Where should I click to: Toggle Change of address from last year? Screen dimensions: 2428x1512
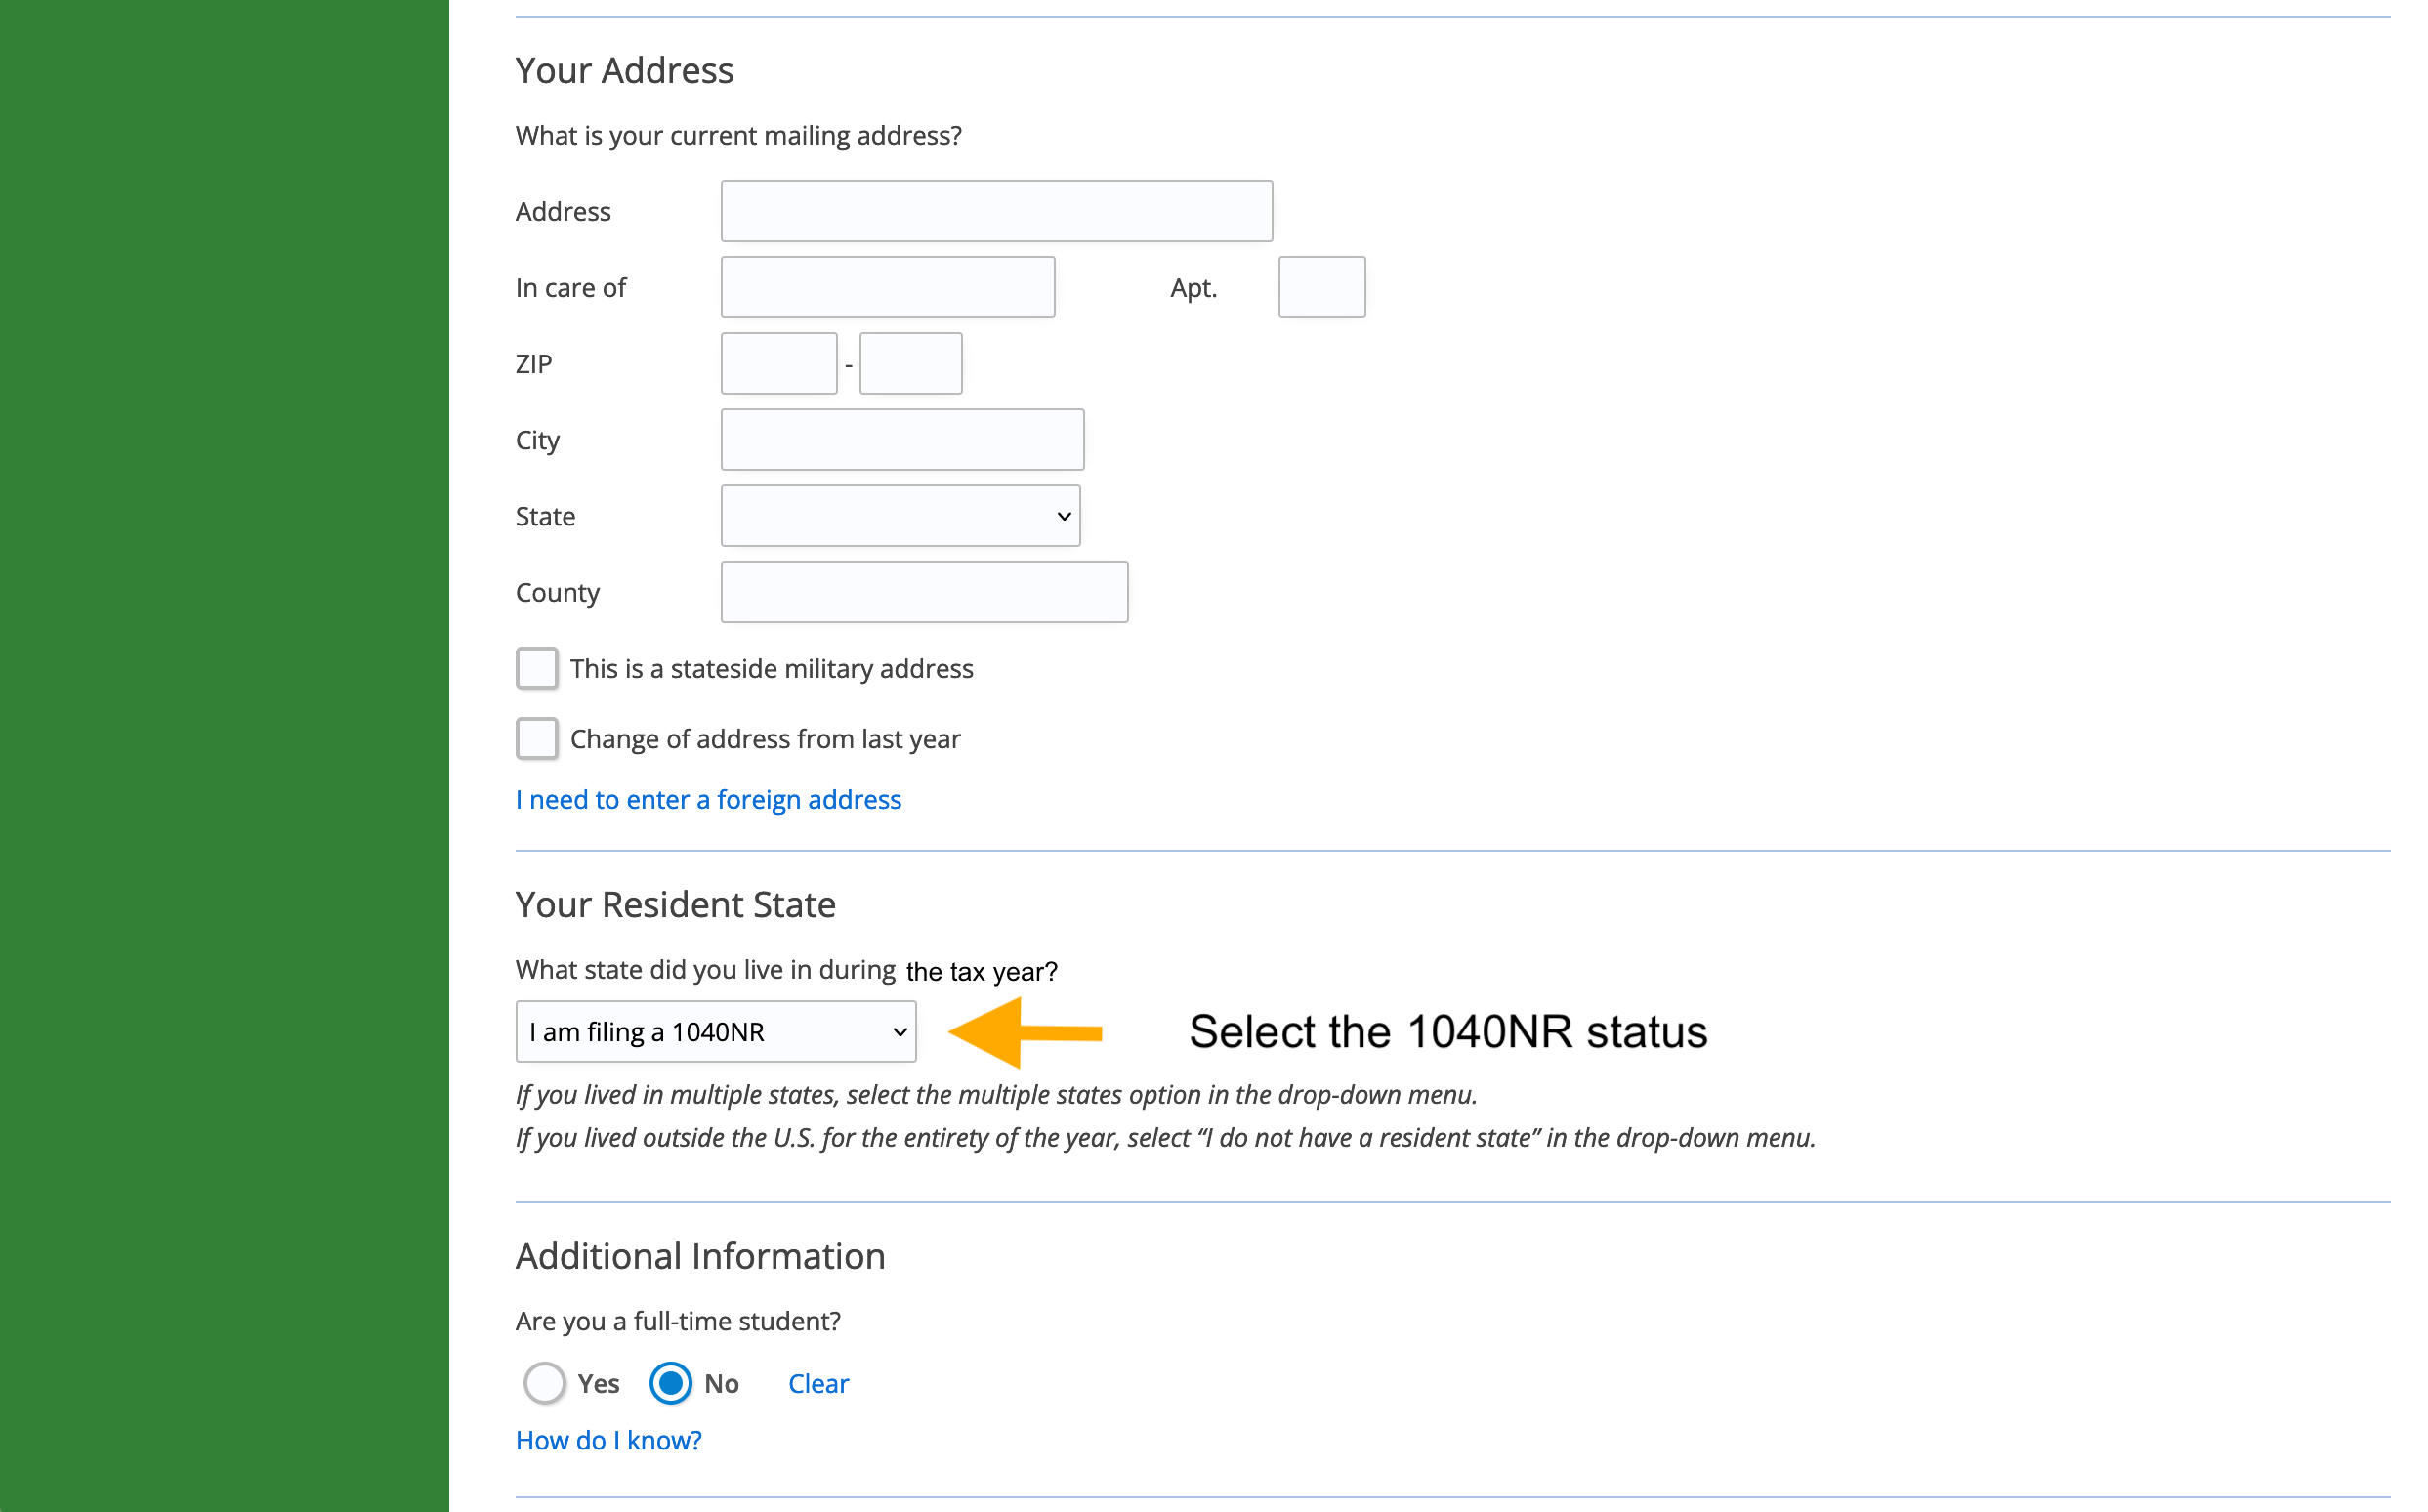tap(536, 738)
